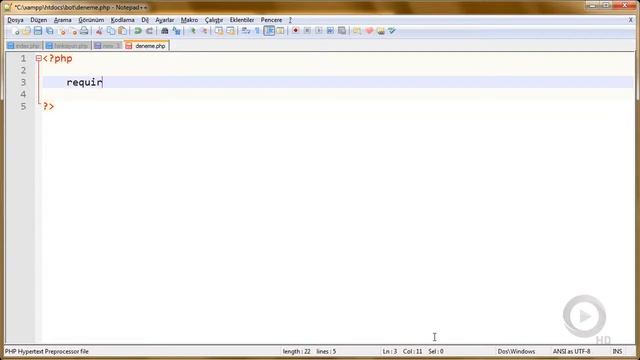Click the closing ?> tag on line 5
Image resolution: width=640 pixels, height=360 pixels.
[49, 106]
